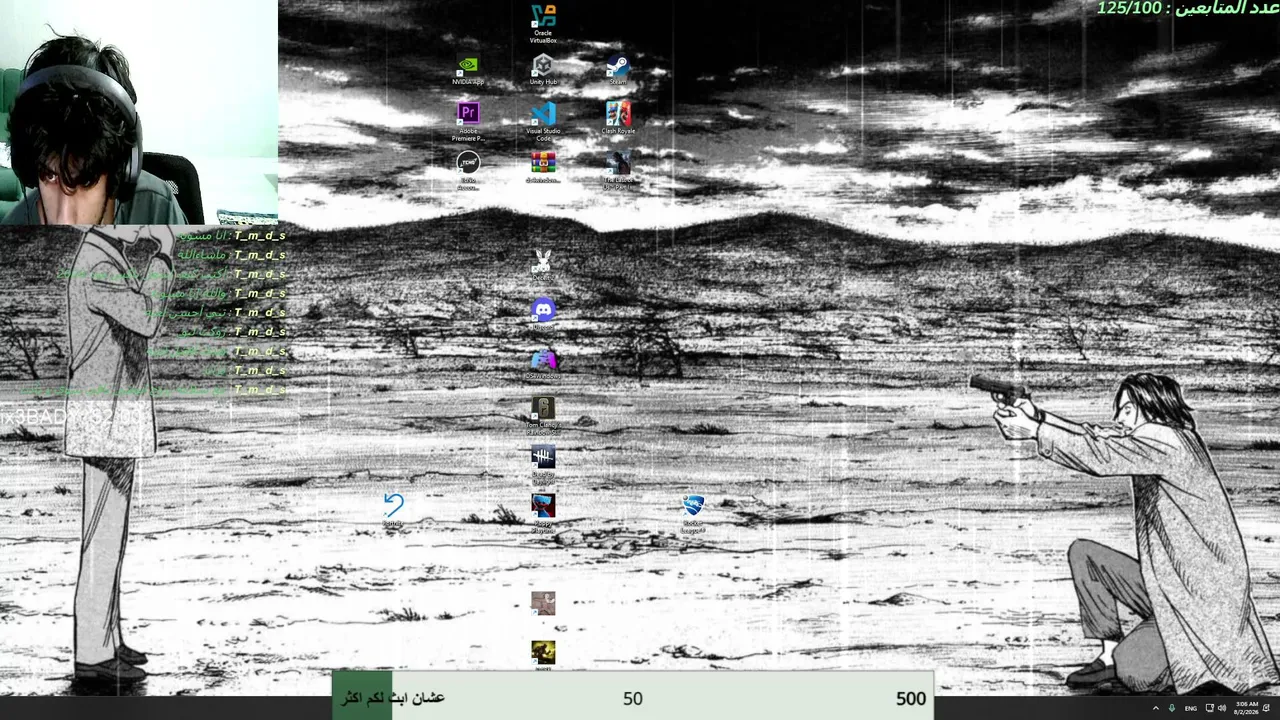Click the white rabbit desktop icon
Viewport: 1280px width, 720px height.
[x=542, y=265]
